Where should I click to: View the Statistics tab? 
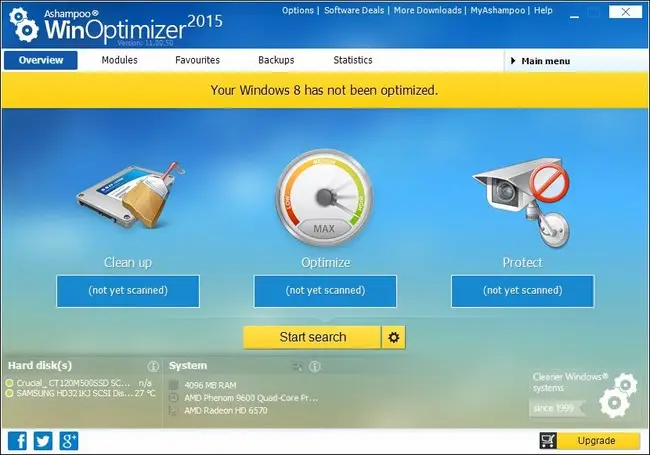point(353,60)
